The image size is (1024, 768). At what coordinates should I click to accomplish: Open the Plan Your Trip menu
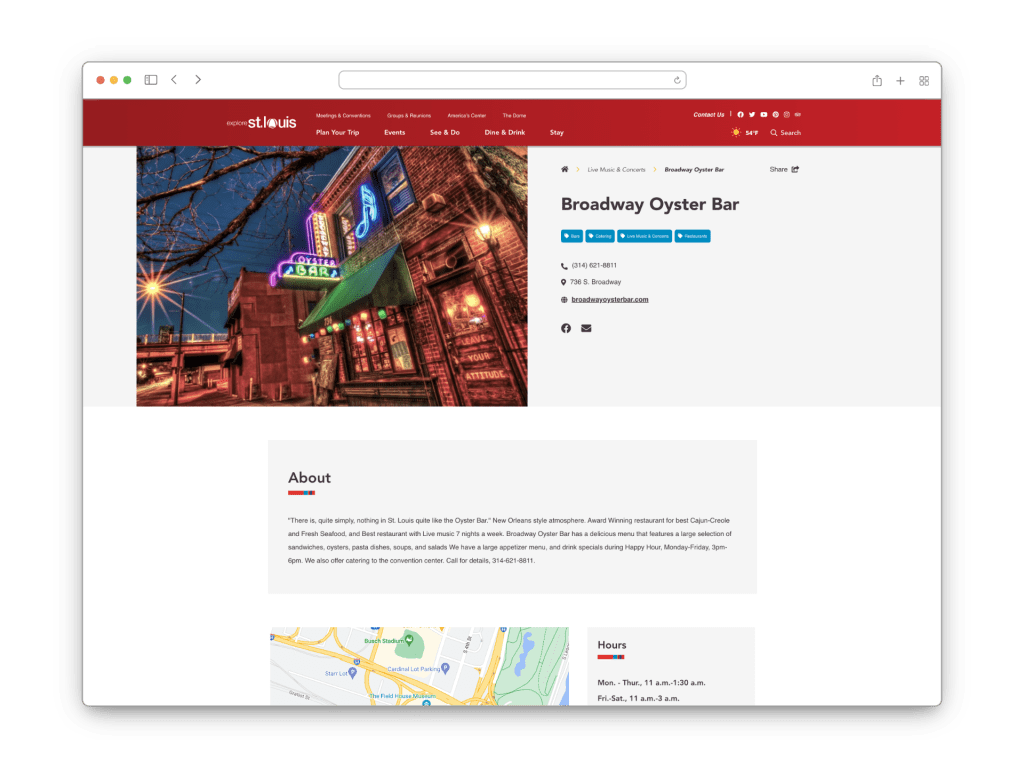pyautogui.click(x=337, y=132)
